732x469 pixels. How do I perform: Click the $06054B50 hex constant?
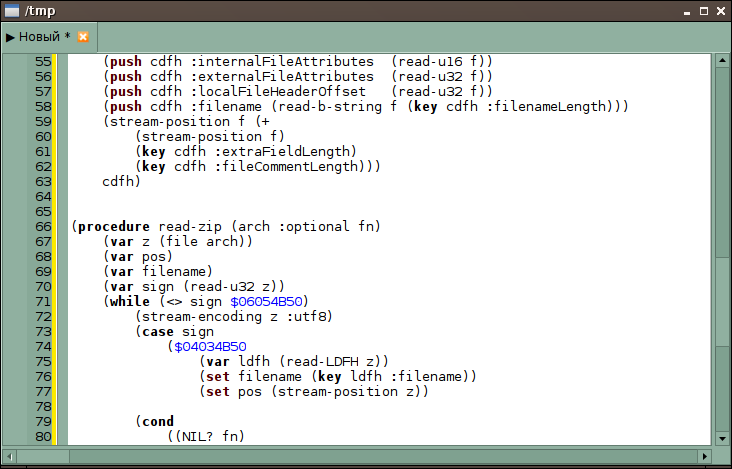268,301
